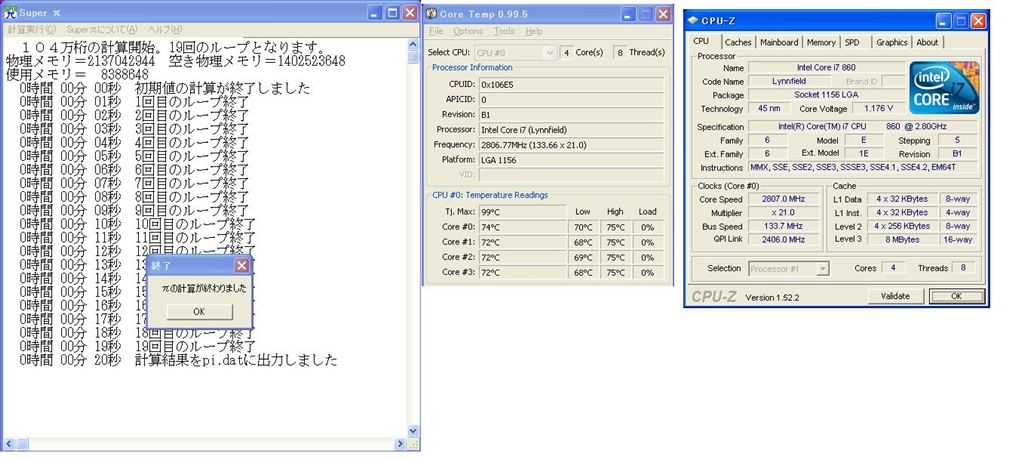
Task: Click the Intel Core i7 logo badge
Action: point(944,87)
